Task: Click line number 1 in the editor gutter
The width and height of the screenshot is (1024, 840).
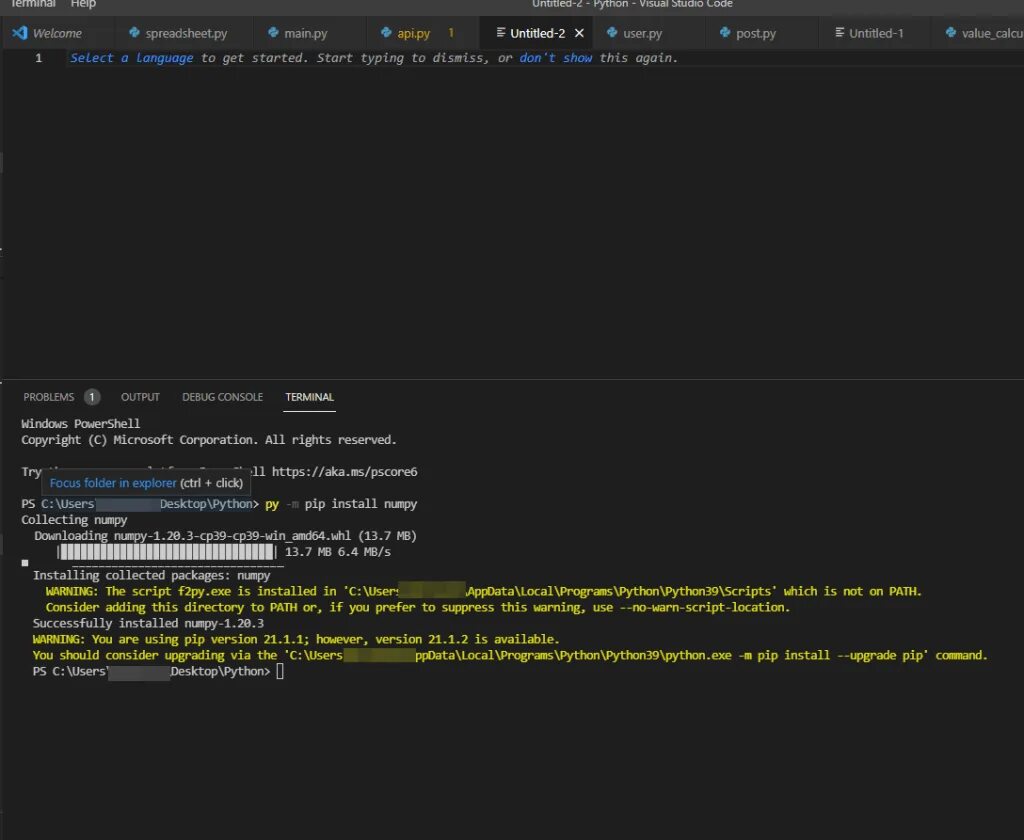Action: tap(39, 57)
